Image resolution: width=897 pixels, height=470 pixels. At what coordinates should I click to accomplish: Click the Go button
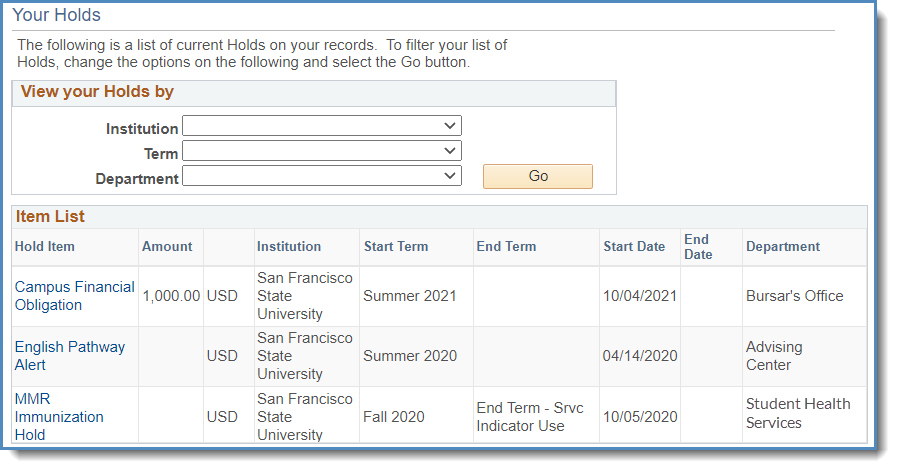pyautogui.click(x=538, y=176)
